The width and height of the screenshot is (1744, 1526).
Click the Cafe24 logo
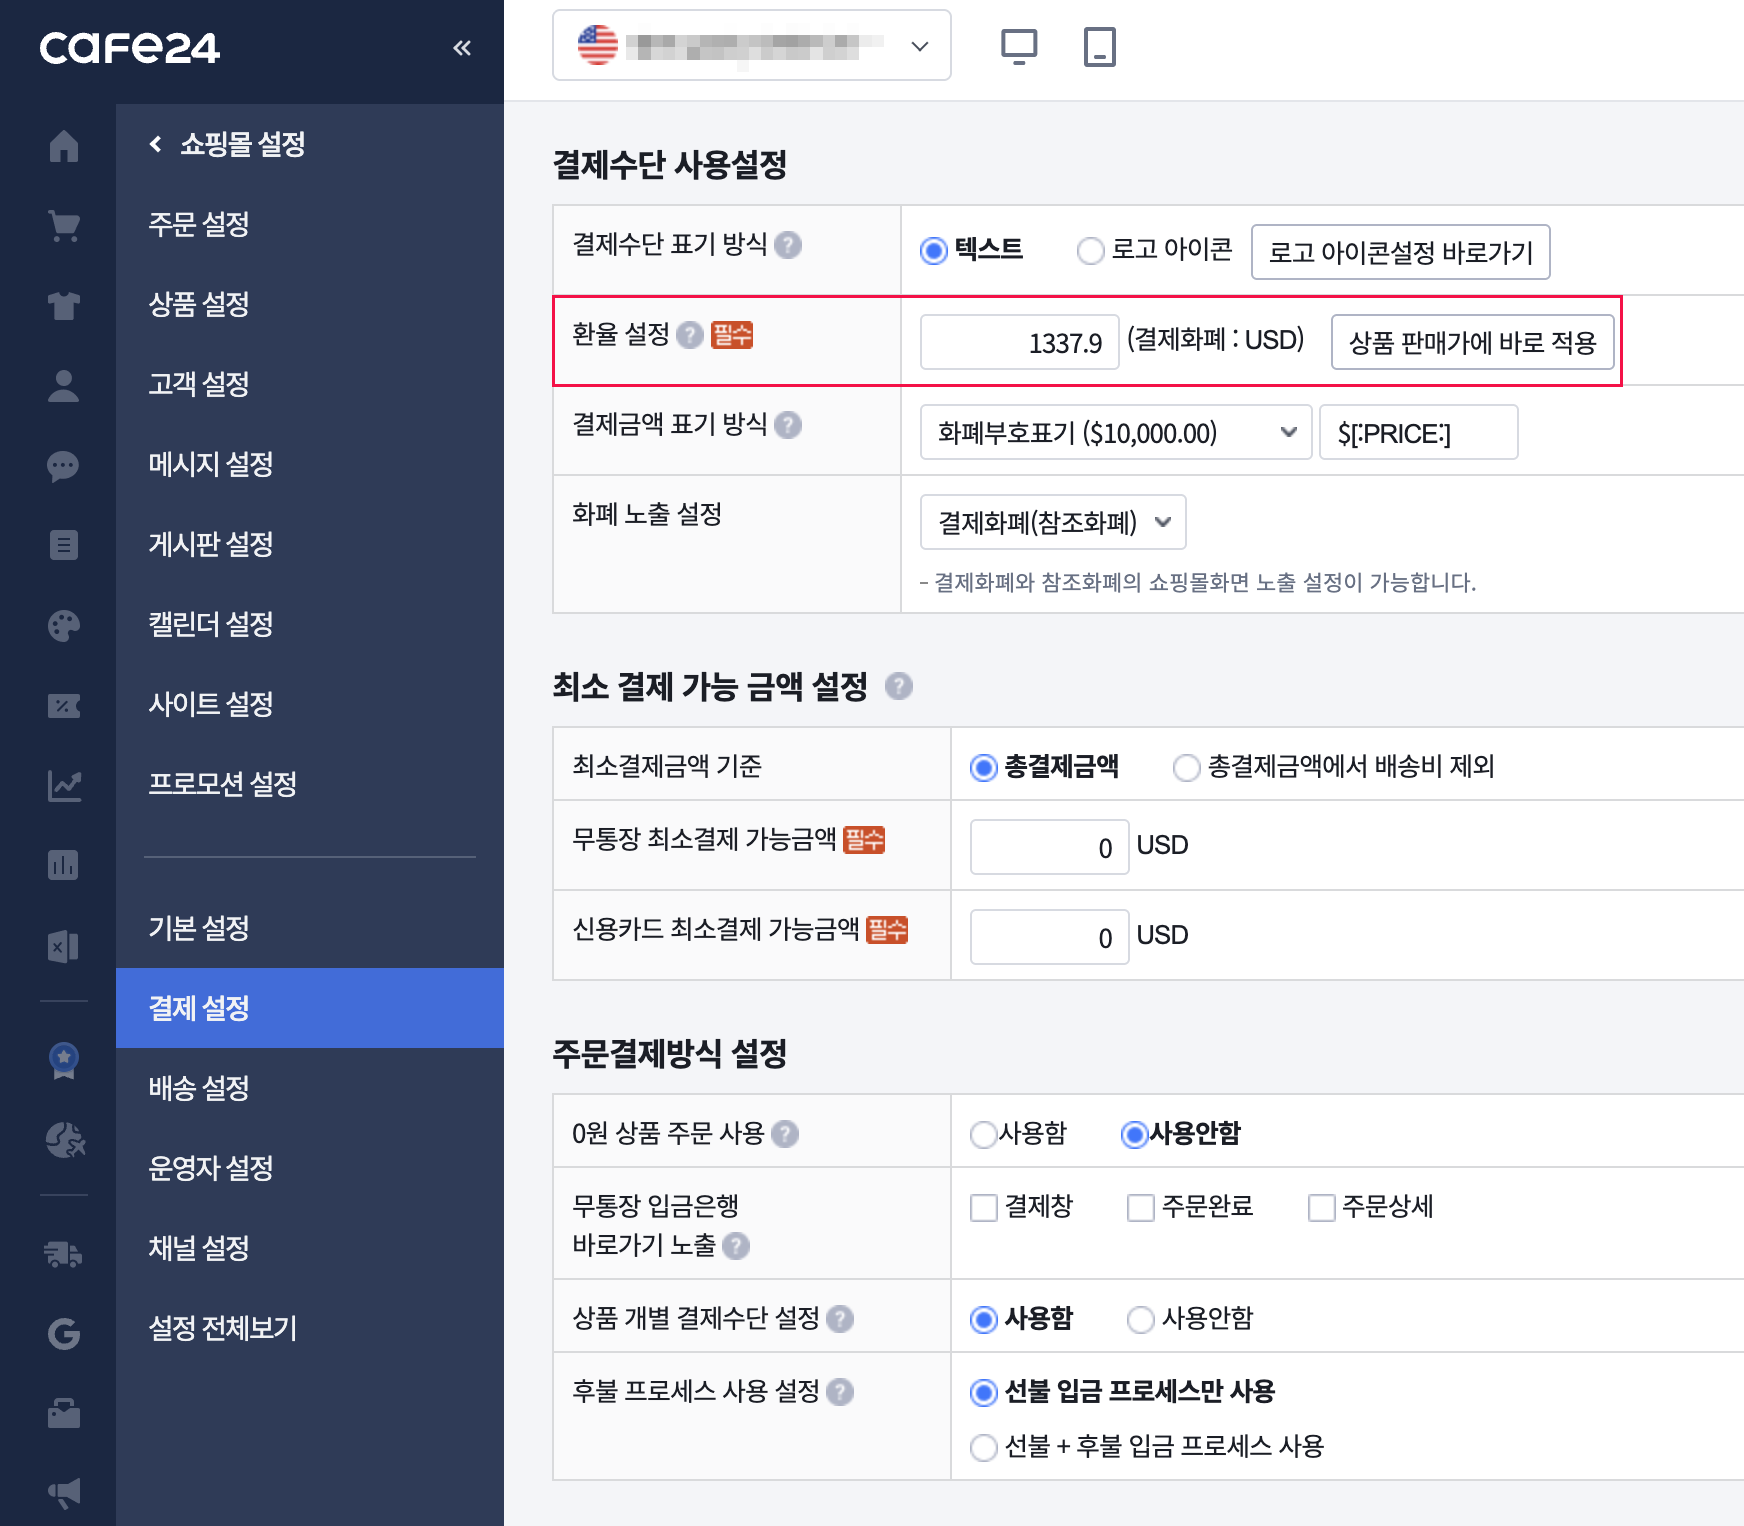130,48
